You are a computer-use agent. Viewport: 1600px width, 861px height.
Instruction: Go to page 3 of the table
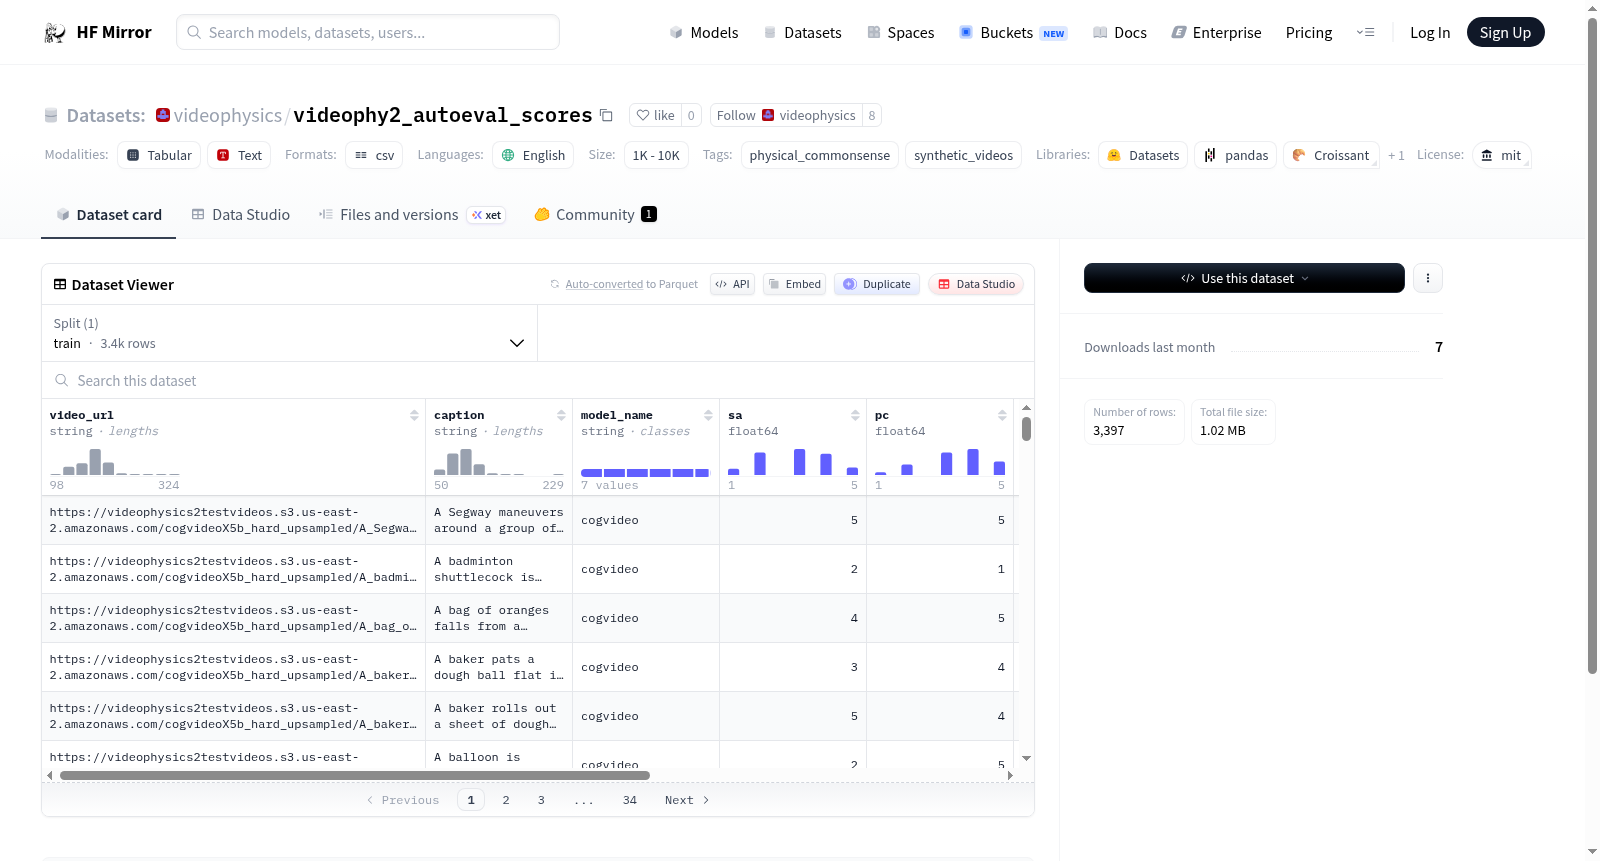tap(541, 800)
